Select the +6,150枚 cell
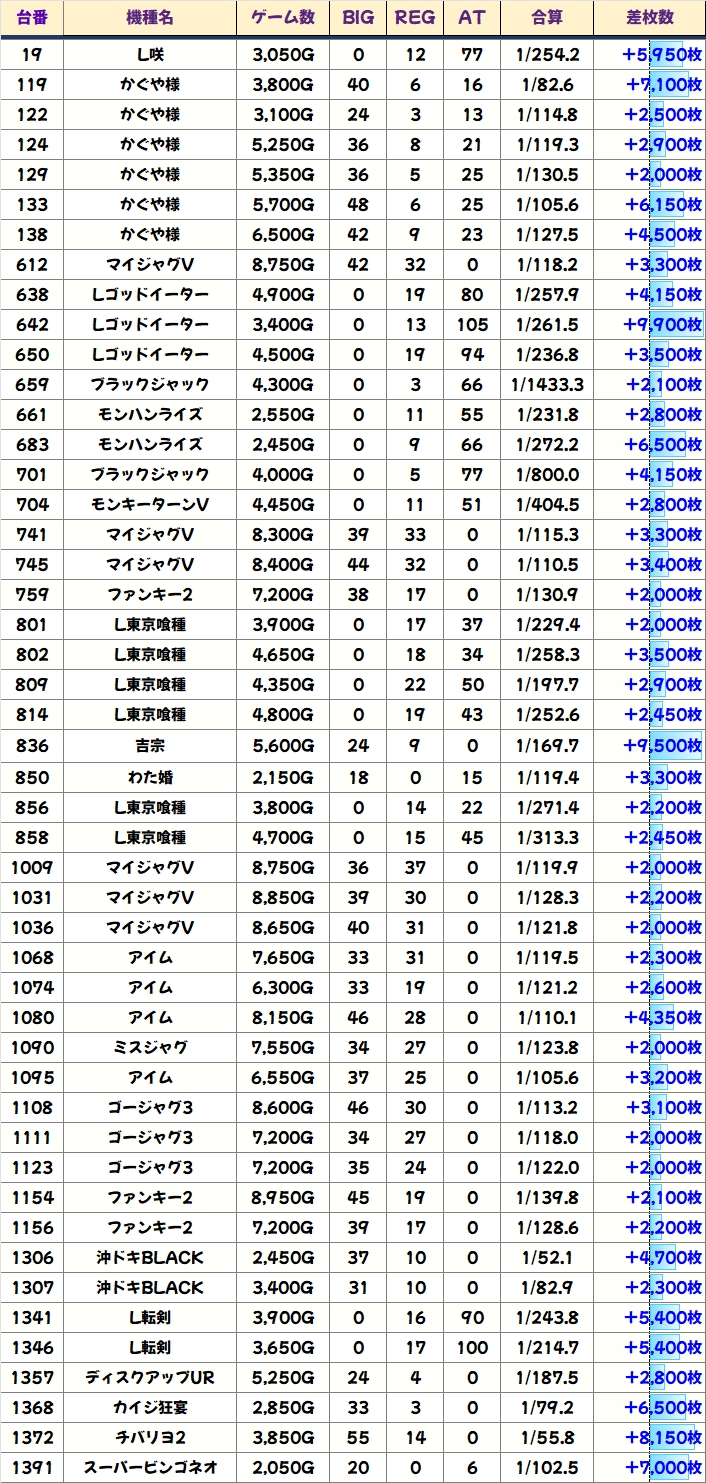706x1483 pixels. pyautogui.click(x=649, y=205)
